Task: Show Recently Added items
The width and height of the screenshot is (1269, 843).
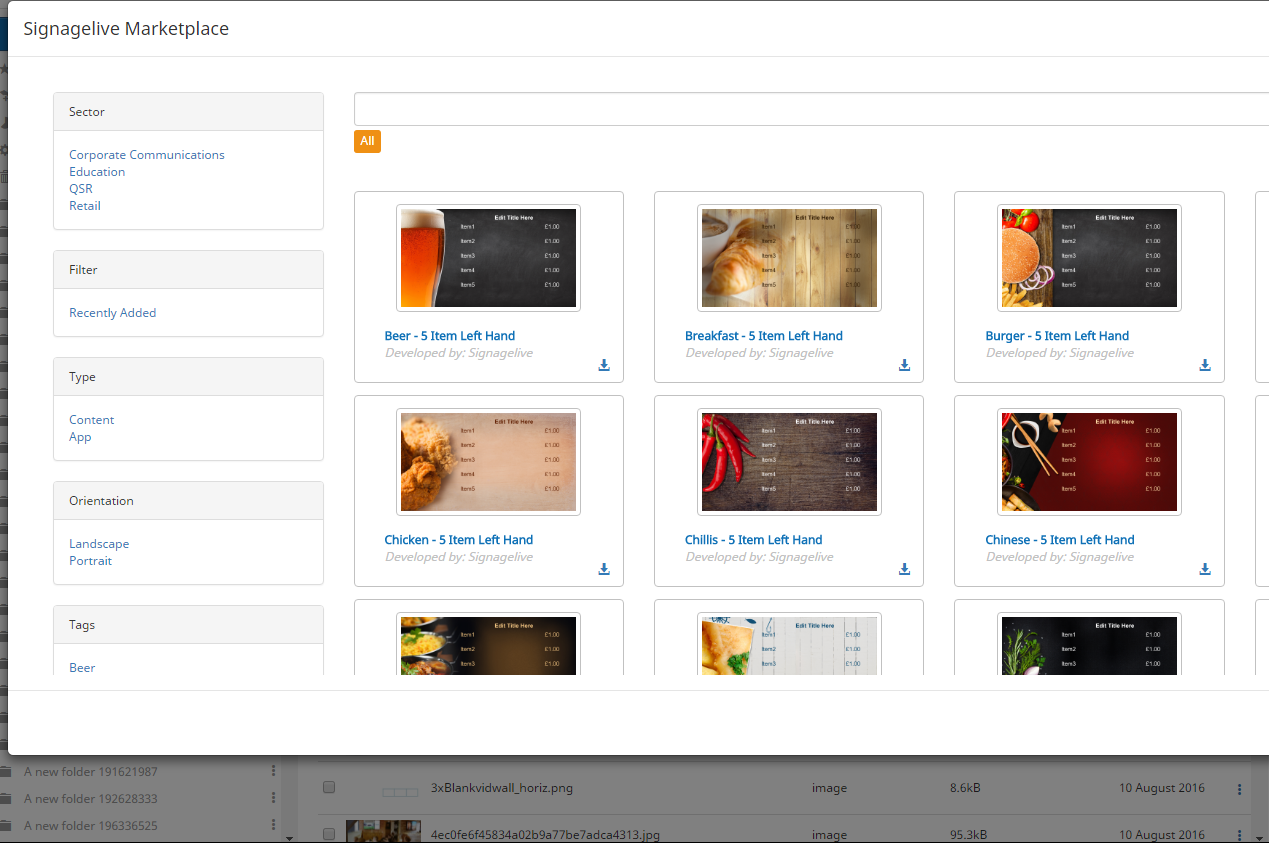Action: 113,313
